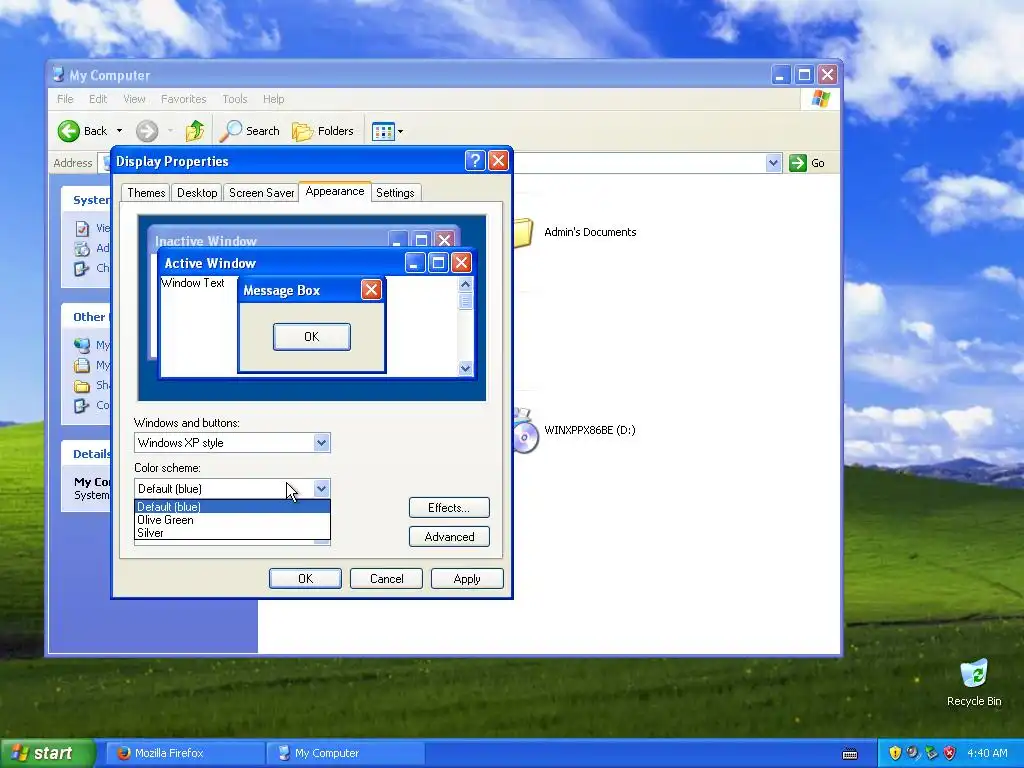Click the Advanced button
This screenshot has width=1024, height=768.
pyautogui.click(x=449, y=537)
